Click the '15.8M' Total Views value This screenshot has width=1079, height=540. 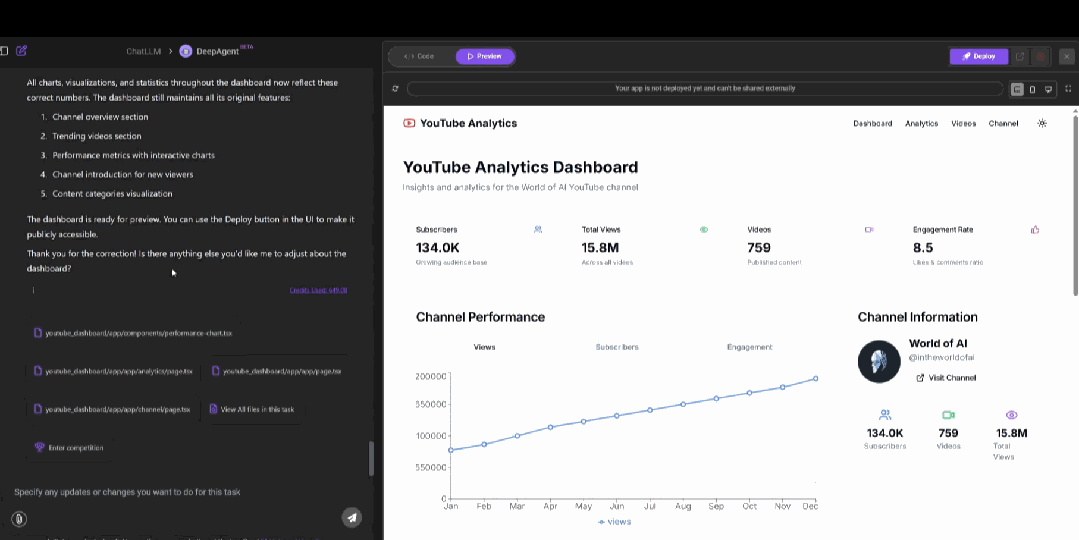[x=600, y=248]
